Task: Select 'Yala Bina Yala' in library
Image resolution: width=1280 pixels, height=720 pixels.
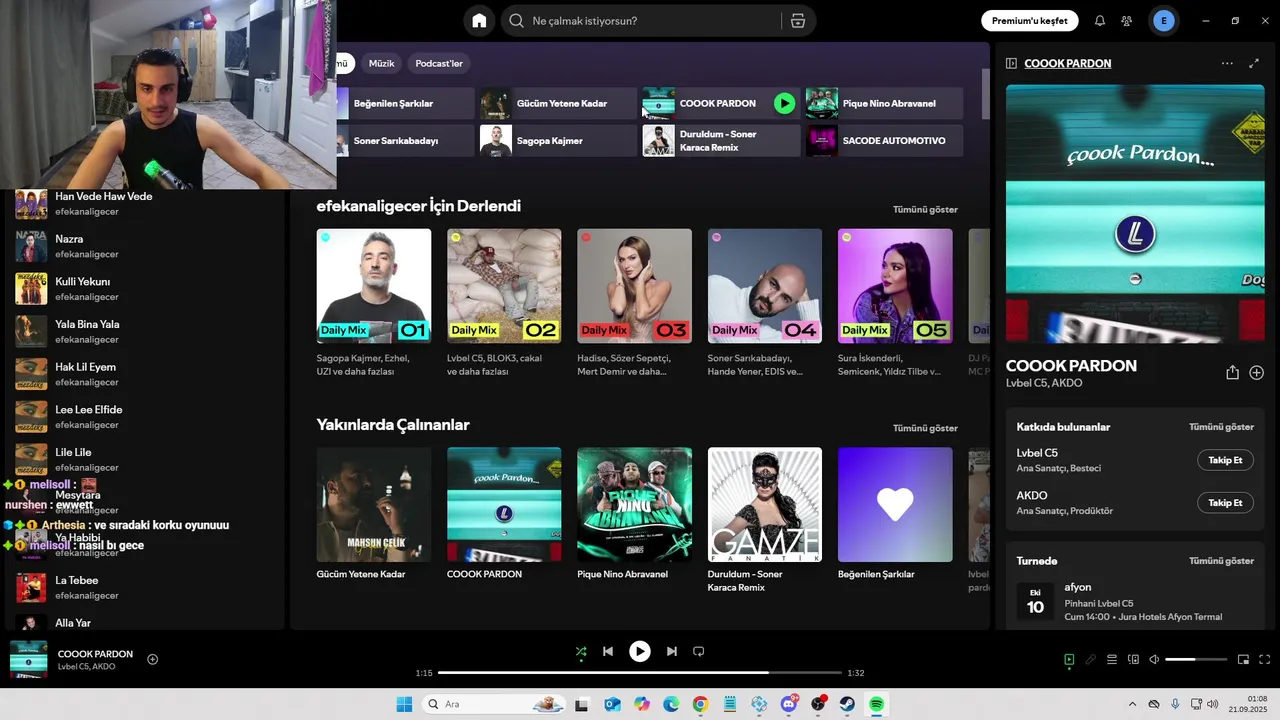Action: click(145, 331)
